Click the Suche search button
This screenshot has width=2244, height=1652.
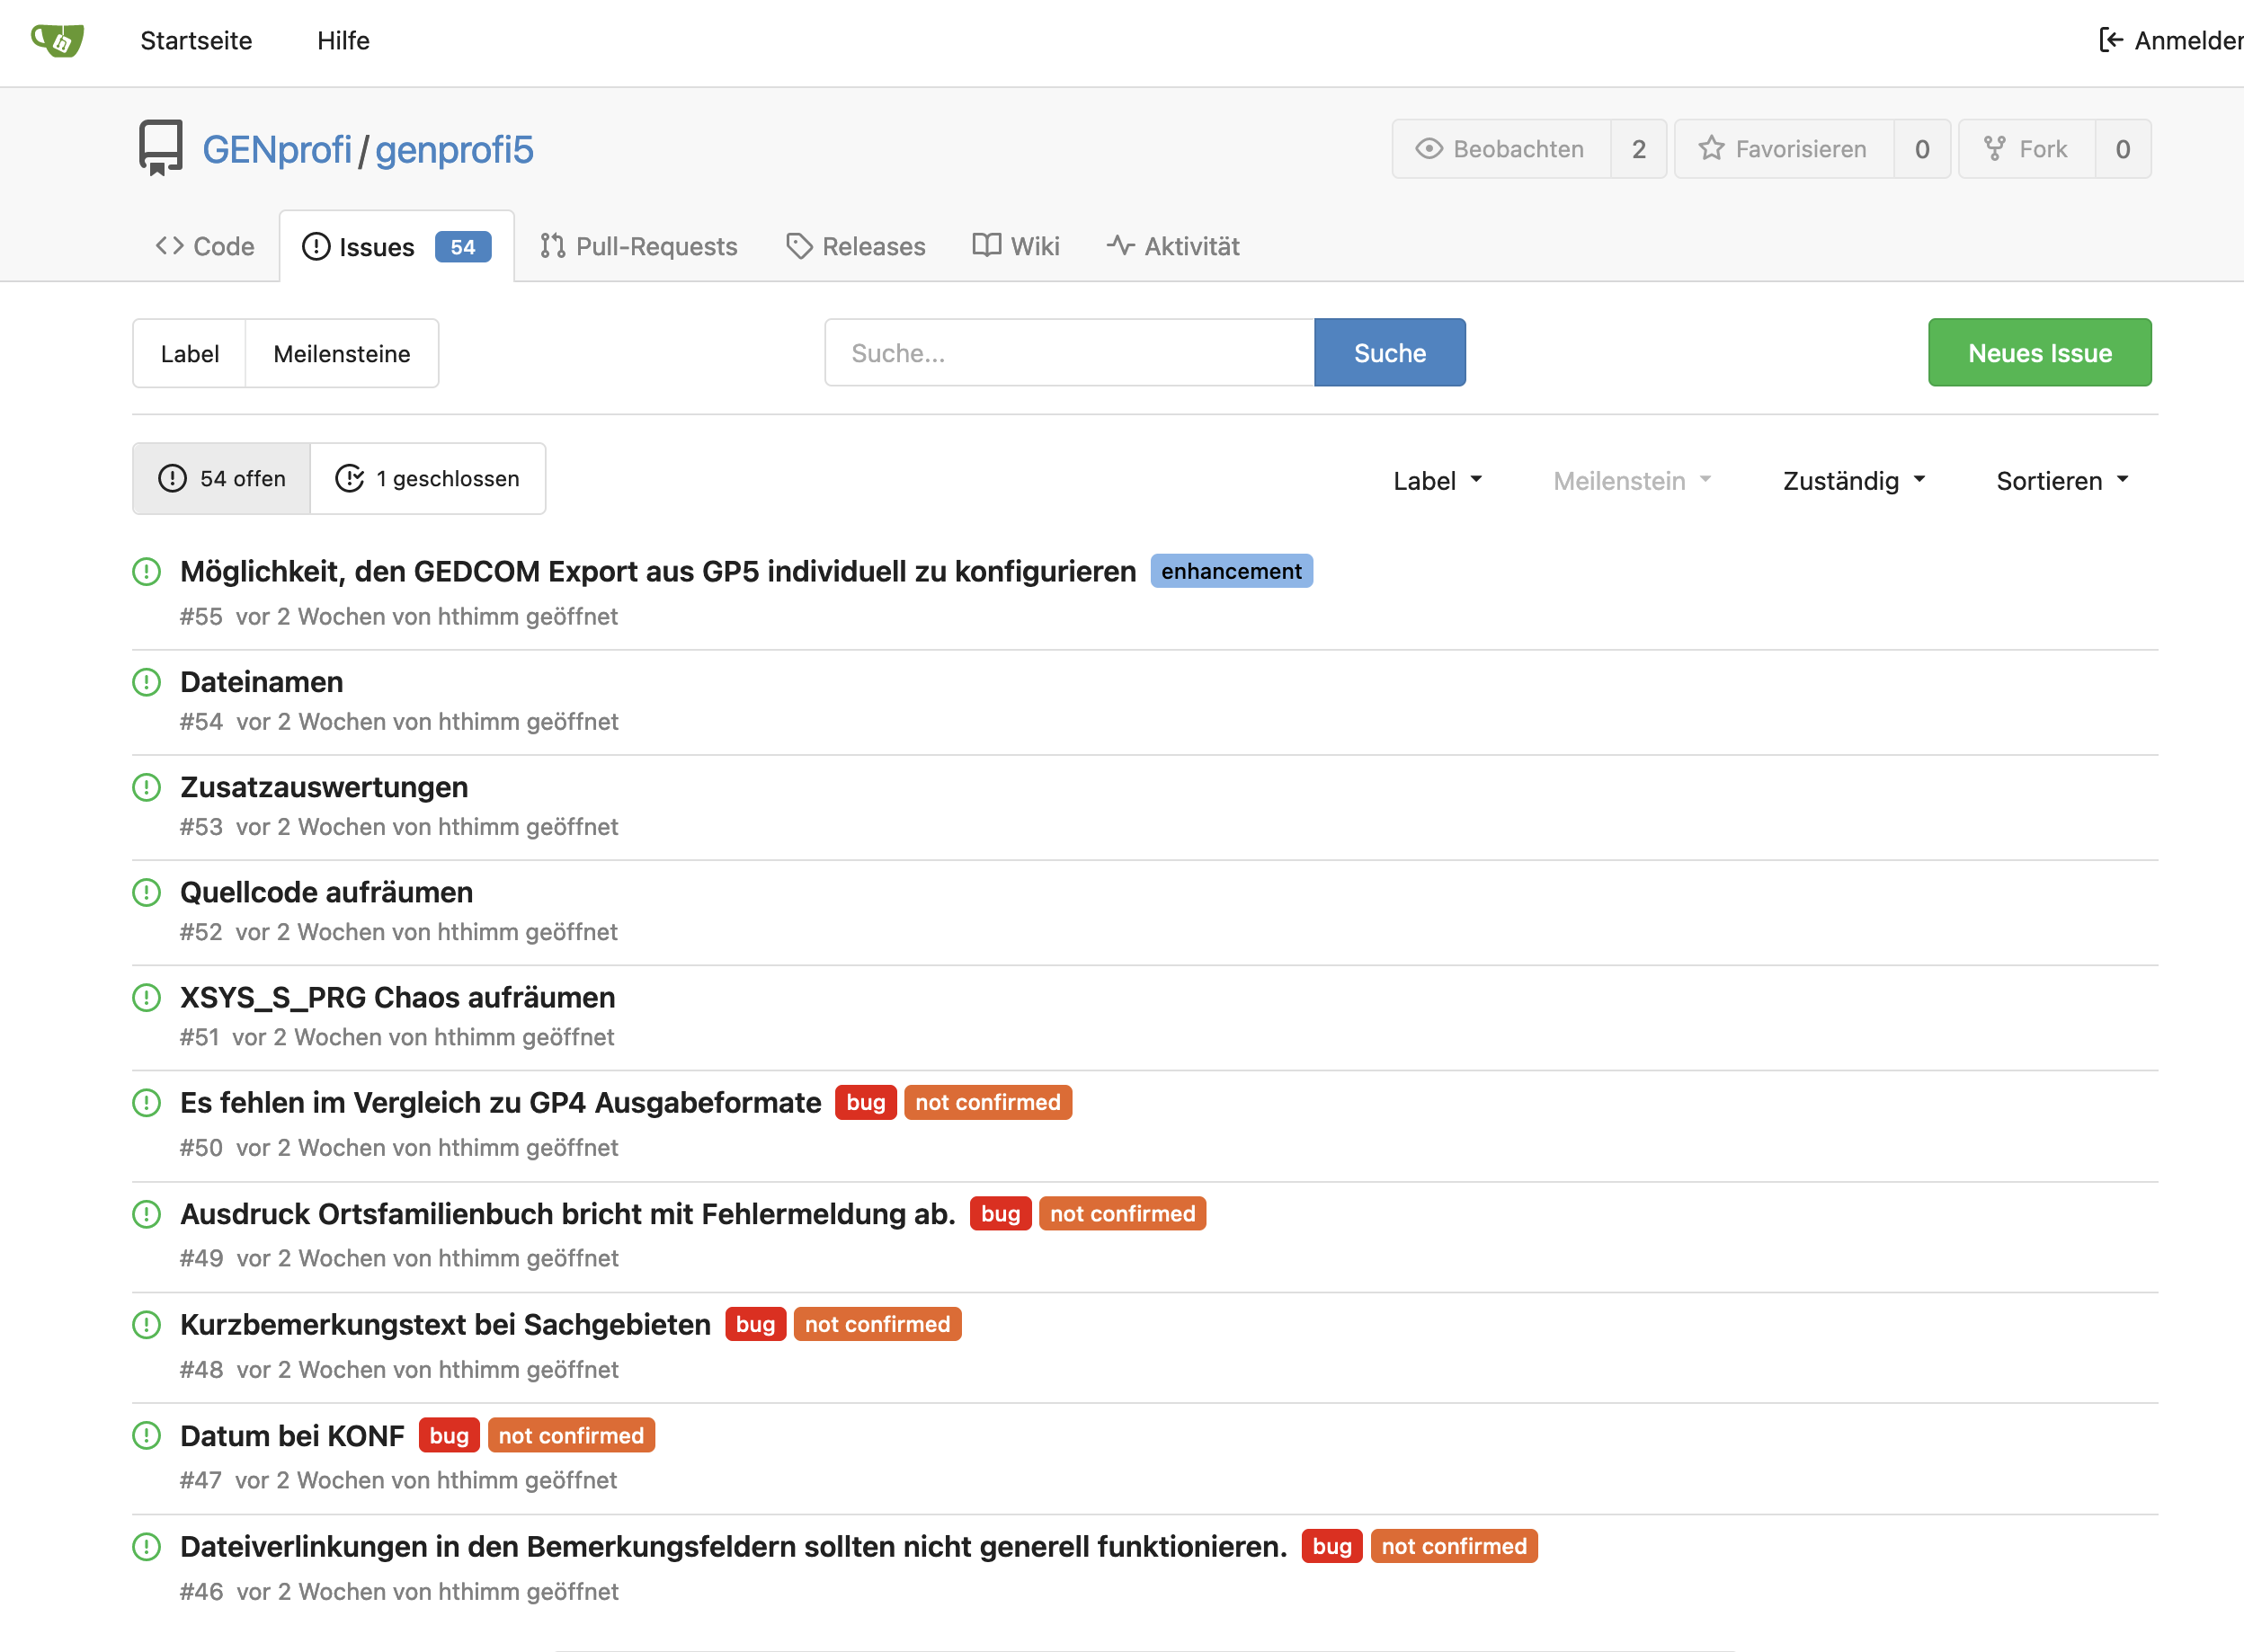point(1390,352)
